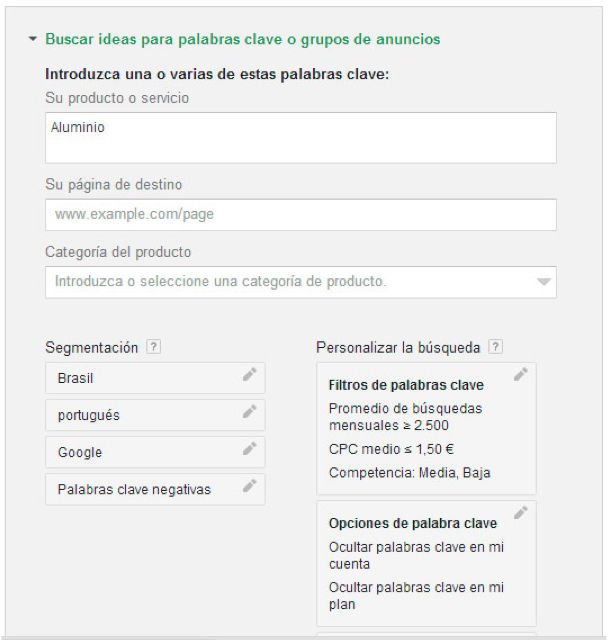Open the Personalizar la búsqueda help icon

[495, 347]
